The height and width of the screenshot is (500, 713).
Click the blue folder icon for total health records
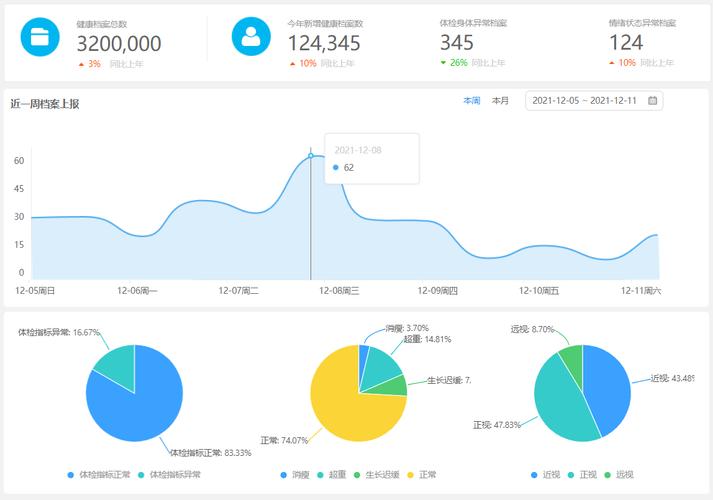(40, 37)
